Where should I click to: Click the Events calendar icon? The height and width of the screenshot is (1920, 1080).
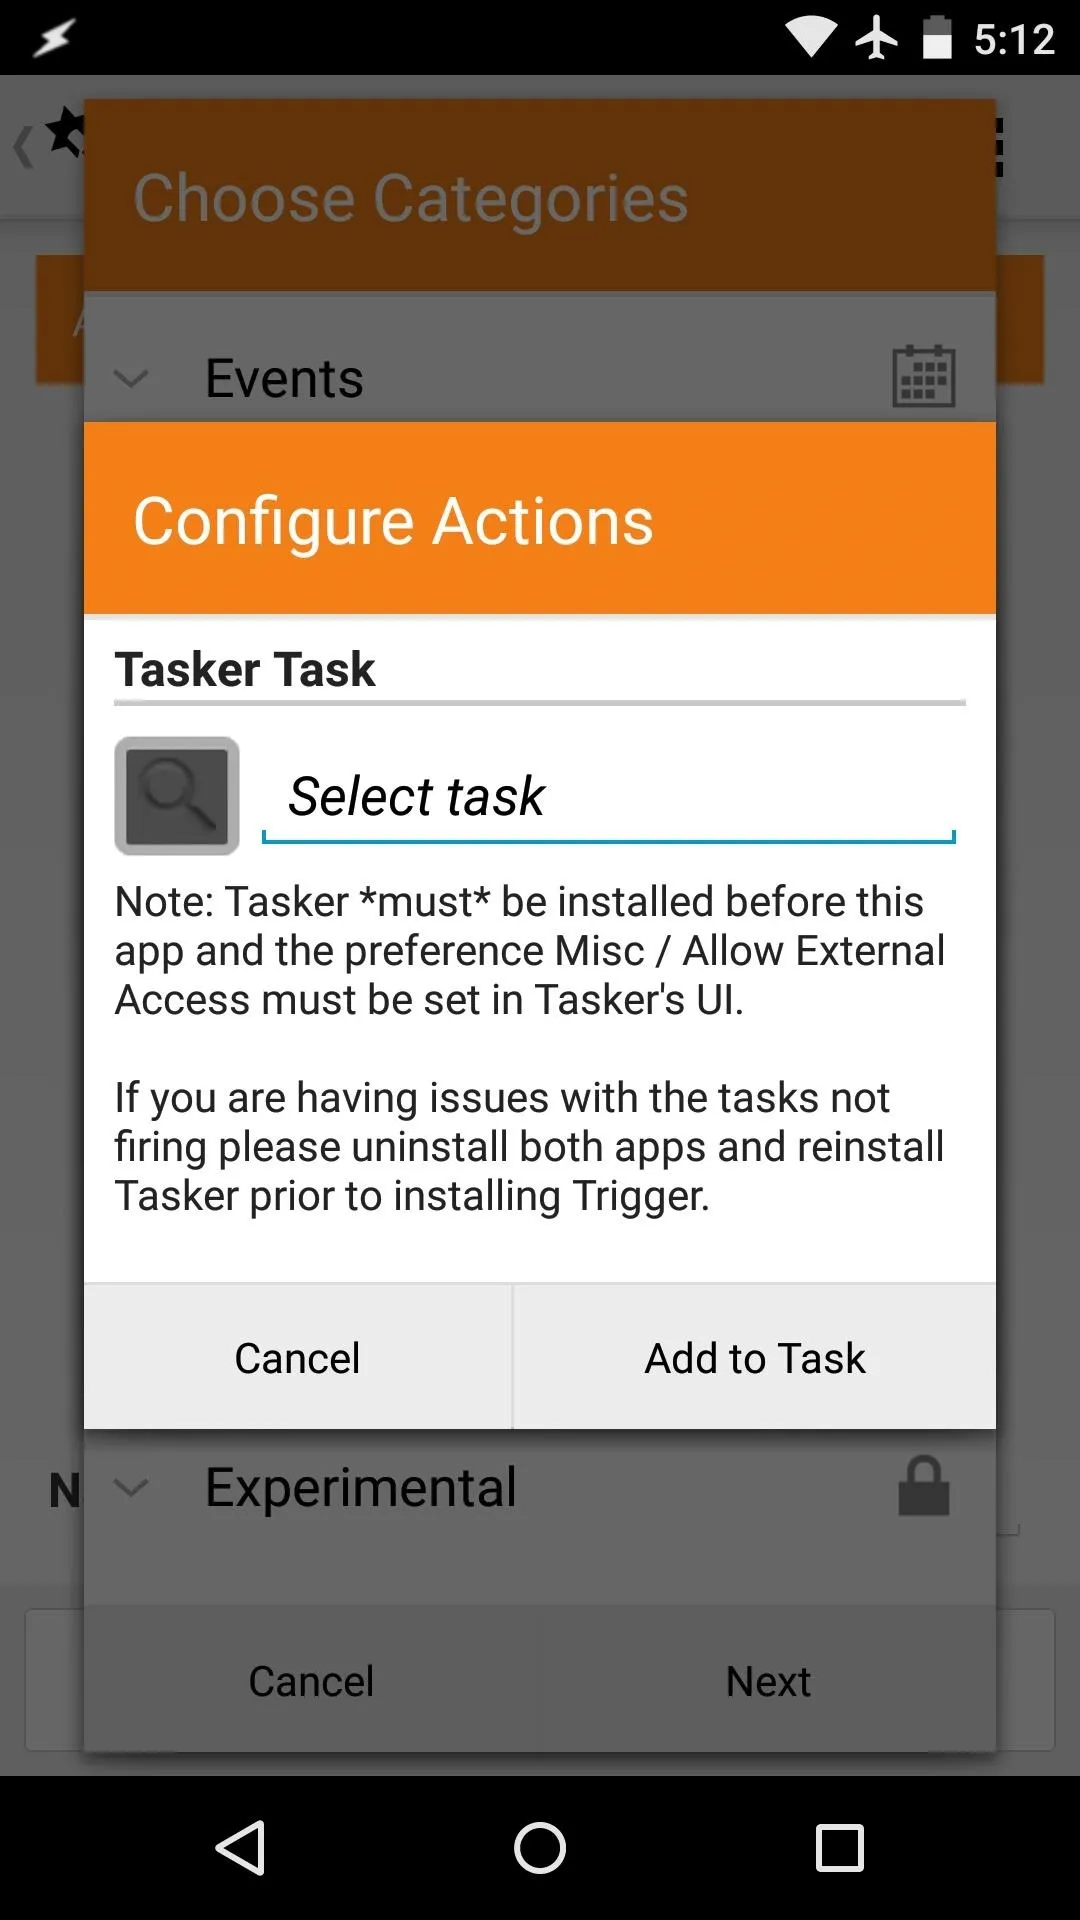coord(923,376)
